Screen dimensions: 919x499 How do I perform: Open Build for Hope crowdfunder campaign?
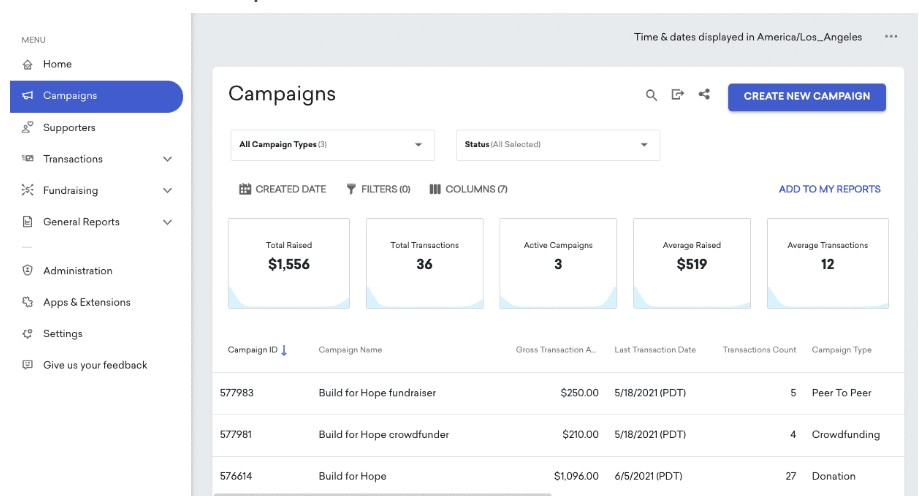pyautogui.click(x=383, y=434)
